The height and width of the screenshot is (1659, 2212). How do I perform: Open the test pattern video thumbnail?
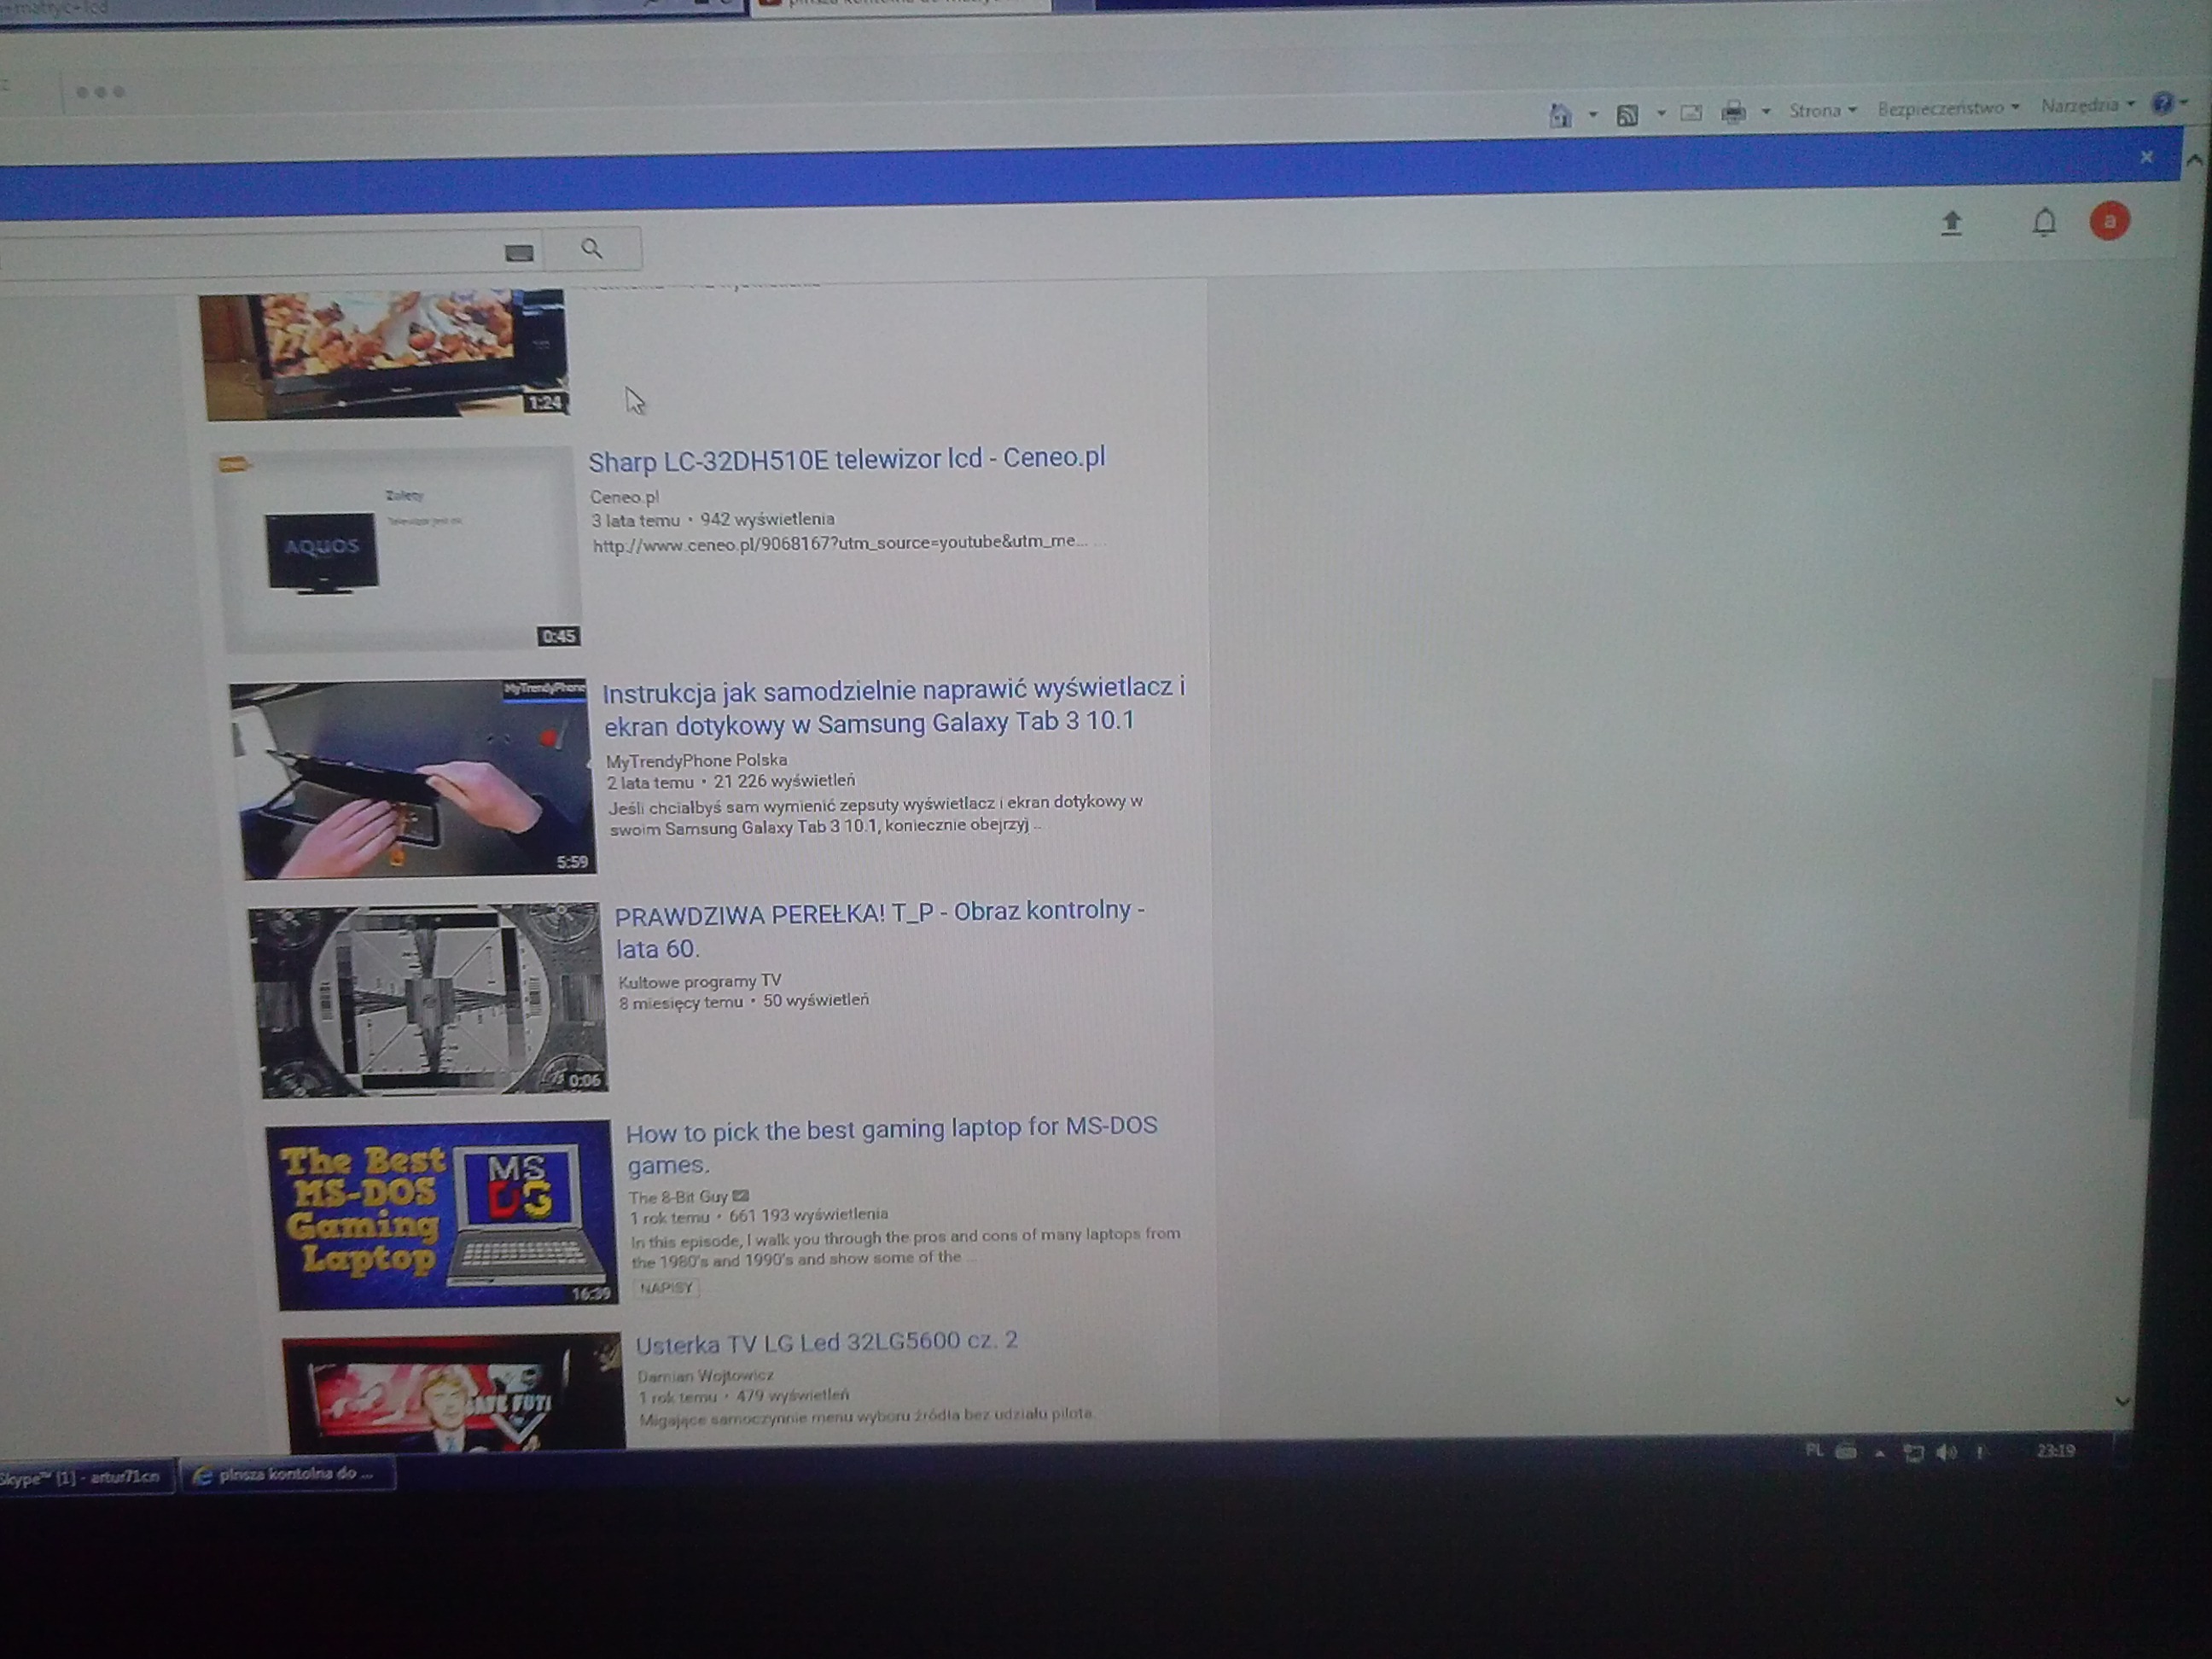coord(428,1000)
